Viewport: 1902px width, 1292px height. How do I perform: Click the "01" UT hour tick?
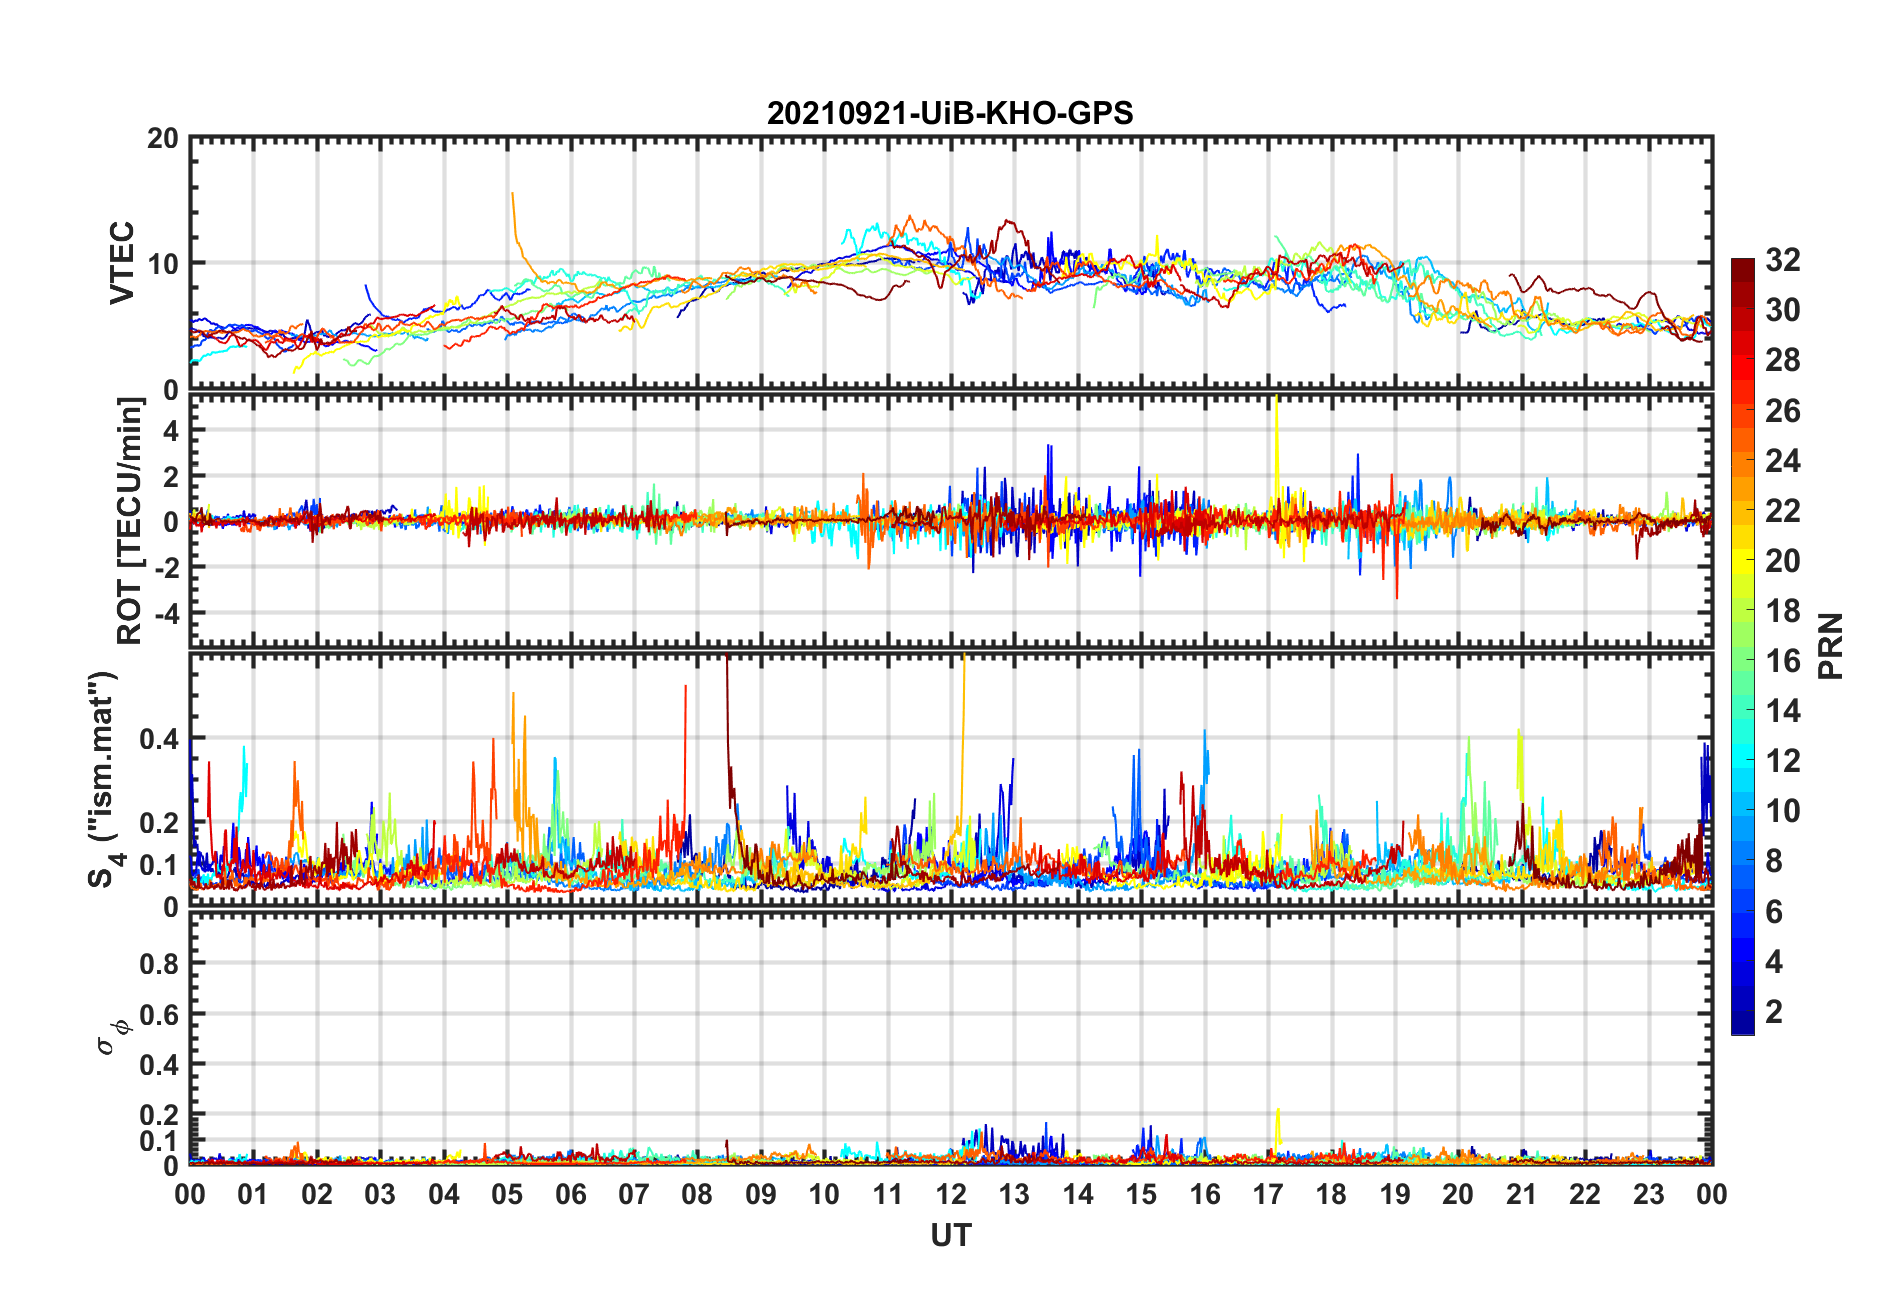[x=253, y=1194]
